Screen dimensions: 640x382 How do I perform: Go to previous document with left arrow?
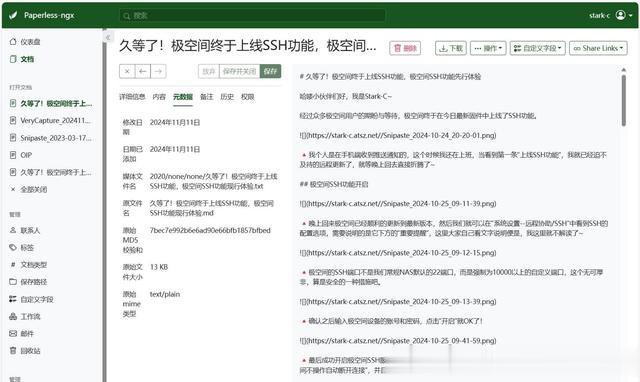click(x=142, y=71)
